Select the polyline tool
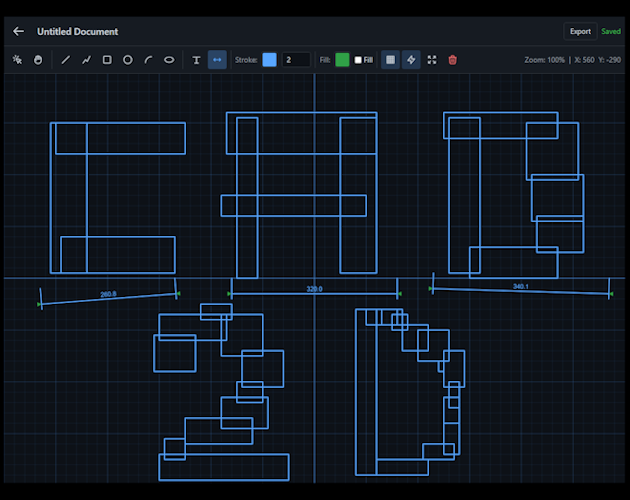Screen dimensions: 630x500 (86, 60)
